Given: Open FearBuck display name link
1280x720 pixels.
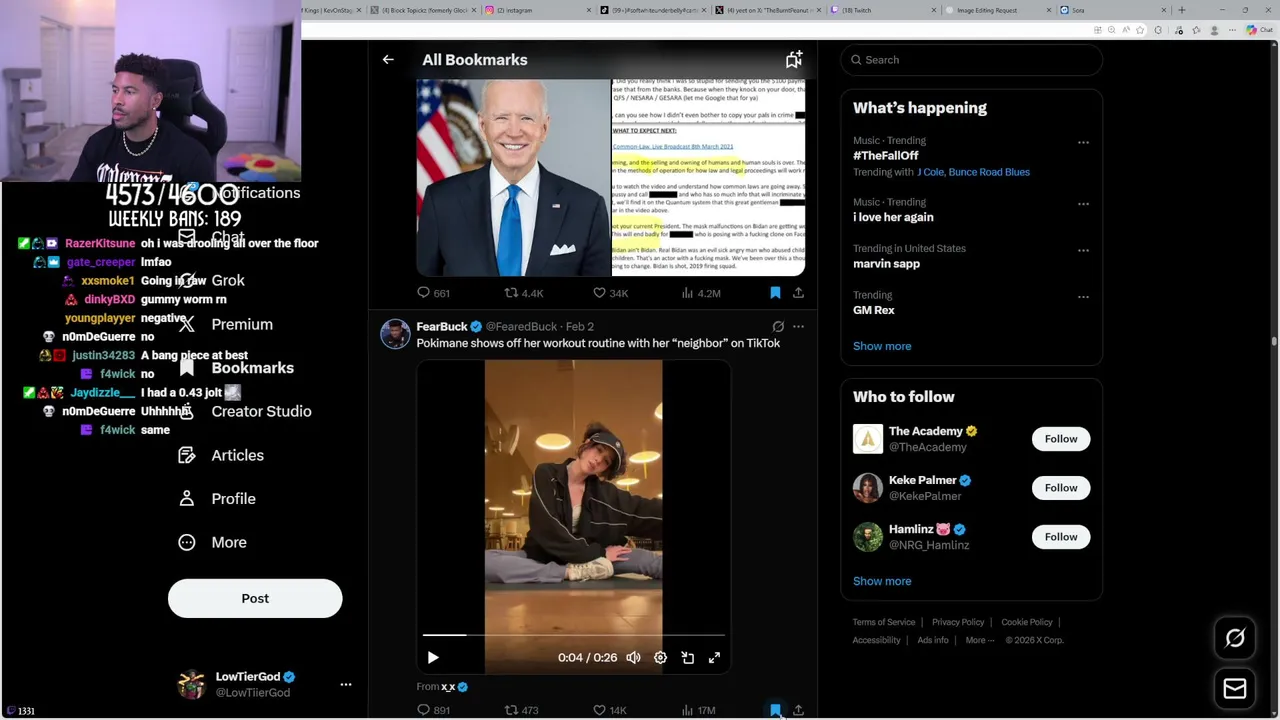Looking at the screenshot, I should pyautogui.click(x=442, y=326).
